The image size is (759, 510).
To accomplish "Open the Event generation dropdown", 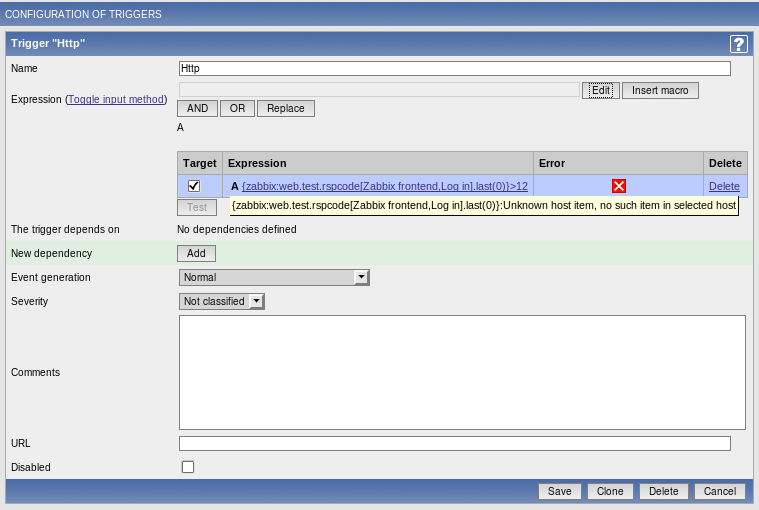I will click(274, 277).
